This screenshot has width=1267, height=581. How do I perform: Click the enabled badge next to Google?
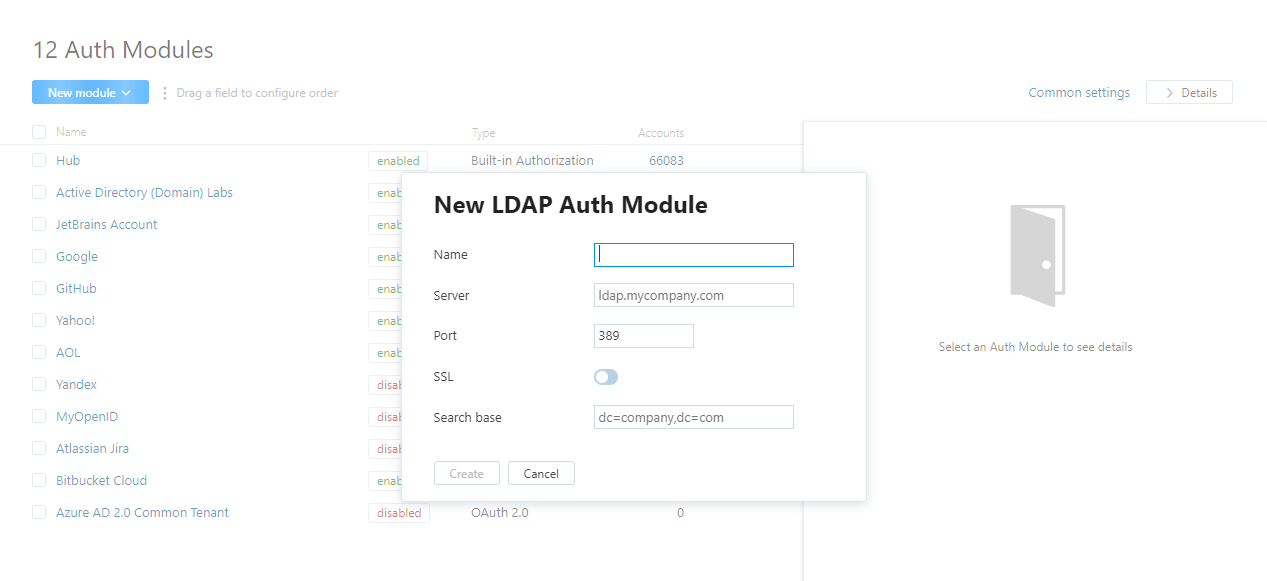coord(390,256)
